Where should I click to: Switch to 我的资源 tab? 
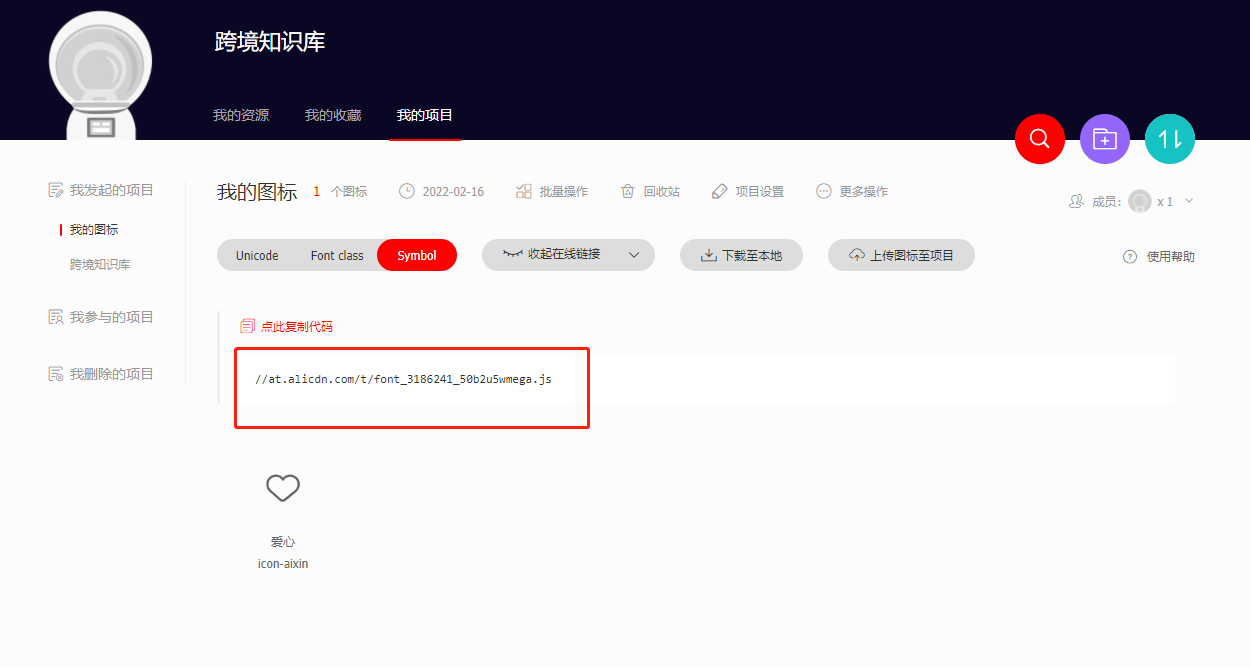pos(241,115)
